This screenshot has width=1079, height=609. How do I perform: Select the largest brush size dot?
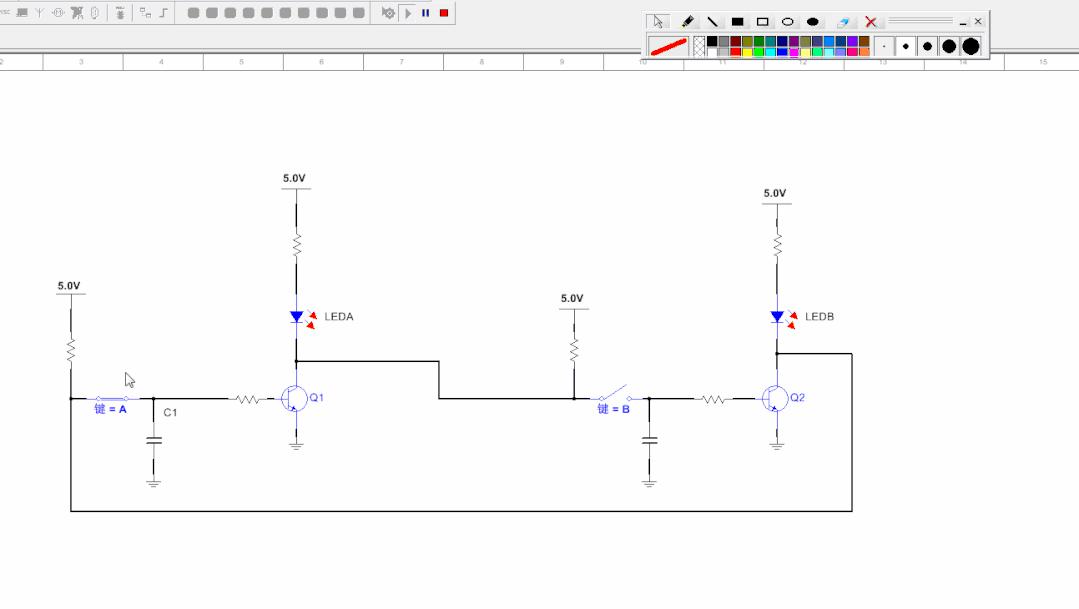pyautogui.click(x=971, y=46)
